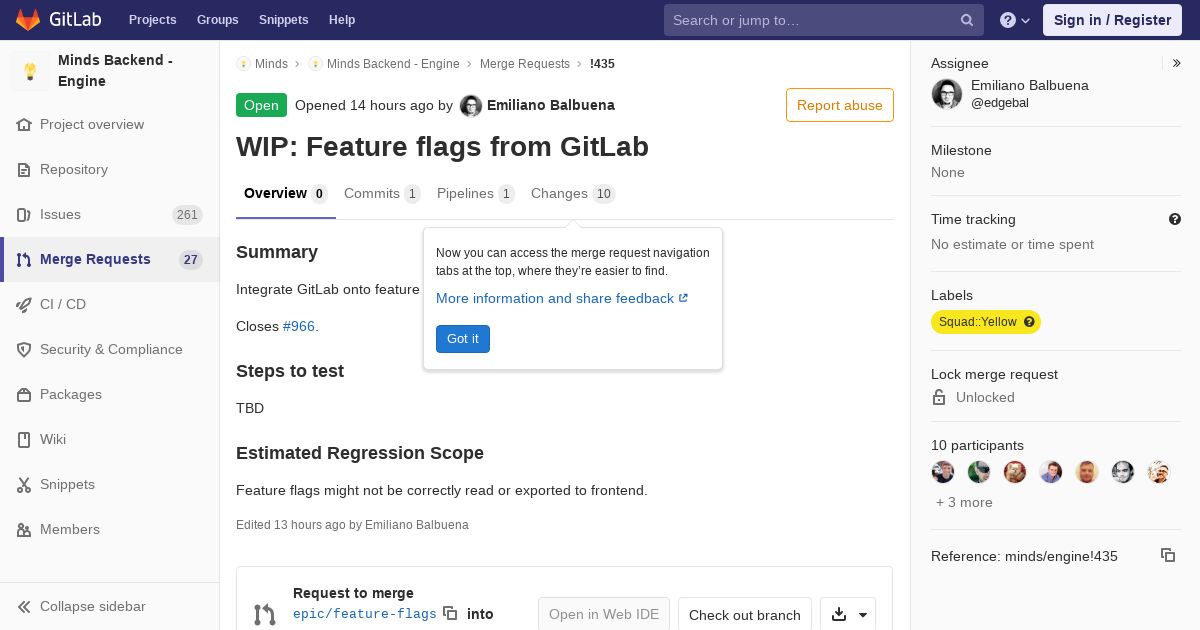
Task: Switch to the Commits tab
Action: click(x=381, y=193)
